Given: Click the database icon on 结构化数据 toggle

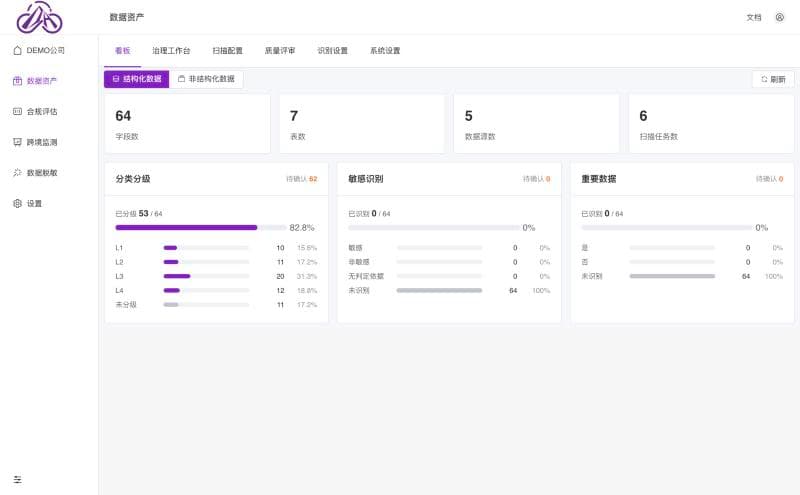Looking at the screenshot, I should tap(116, 79).
